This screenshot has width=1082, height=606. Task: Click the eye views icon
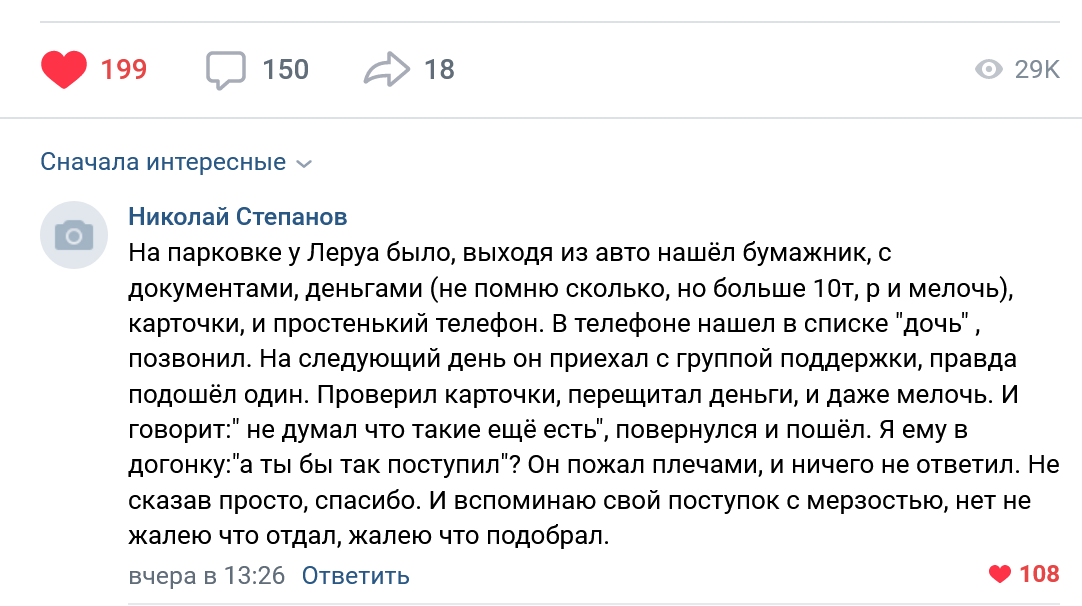pyautogui.click(x=988, y=70)
